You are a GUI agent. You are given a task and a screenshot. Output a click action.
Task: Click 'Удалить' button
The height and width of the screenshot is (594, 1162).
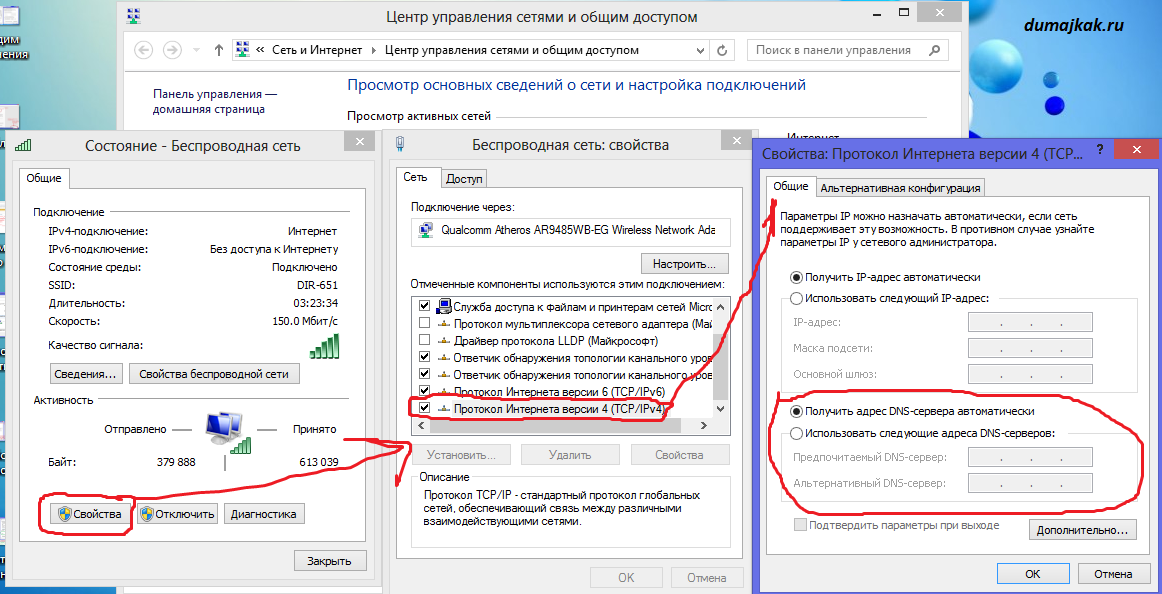tap(571, 455)
